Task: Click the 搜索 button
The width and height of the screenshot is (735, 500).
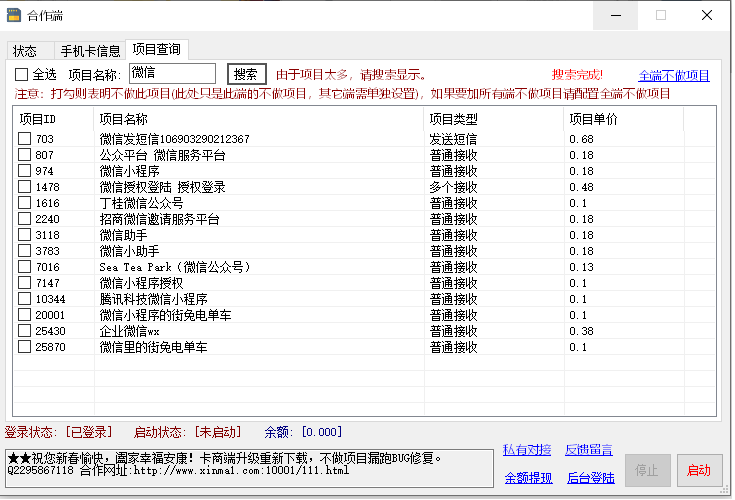Action: pos(247,74)
